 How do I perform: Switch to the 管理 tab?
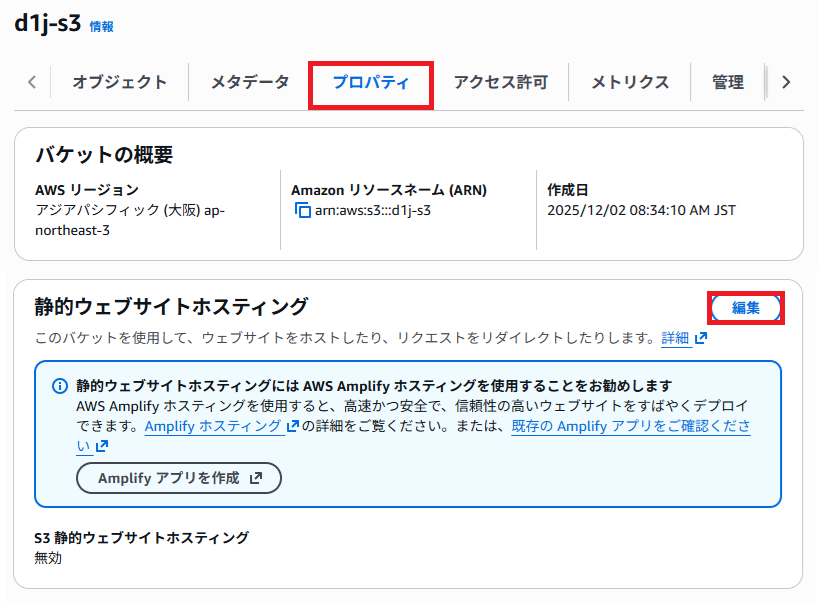point(728,83)
